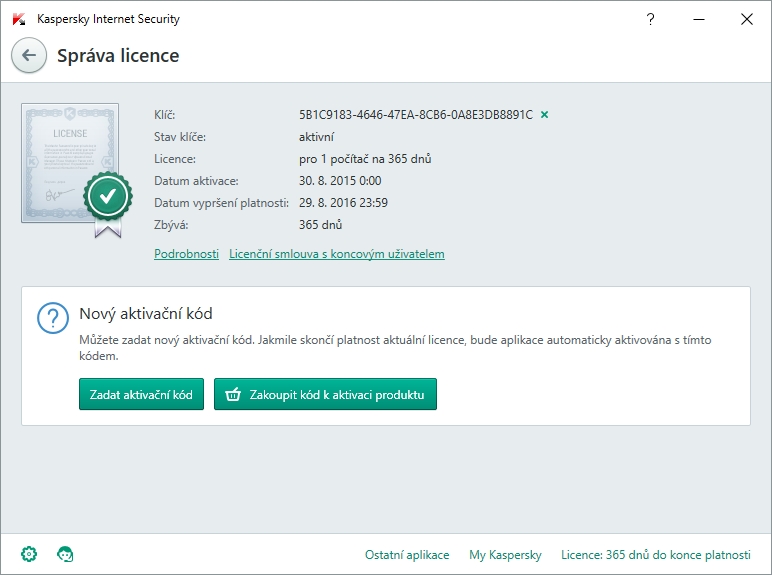Close the Kaspersky Internet Security window

coord(746,19)
